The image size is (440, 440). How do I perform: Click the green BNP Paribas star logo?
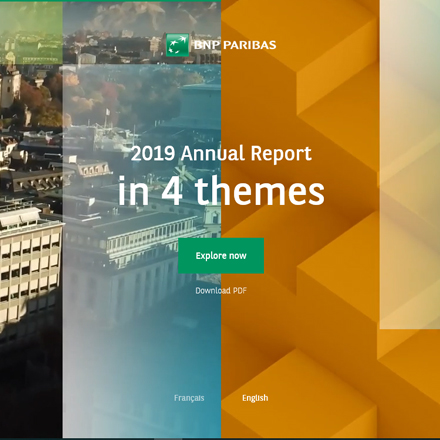177,45
